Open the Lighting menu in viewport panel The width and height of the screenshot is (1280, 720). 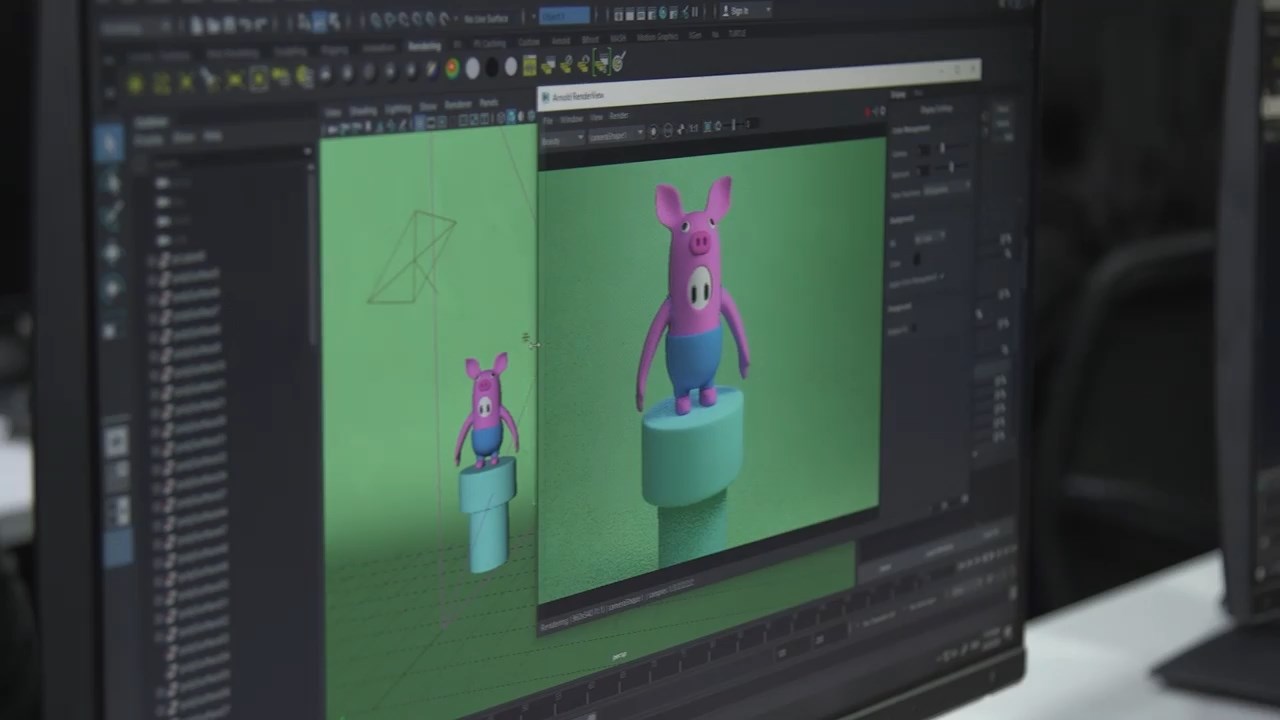point(398,108)
